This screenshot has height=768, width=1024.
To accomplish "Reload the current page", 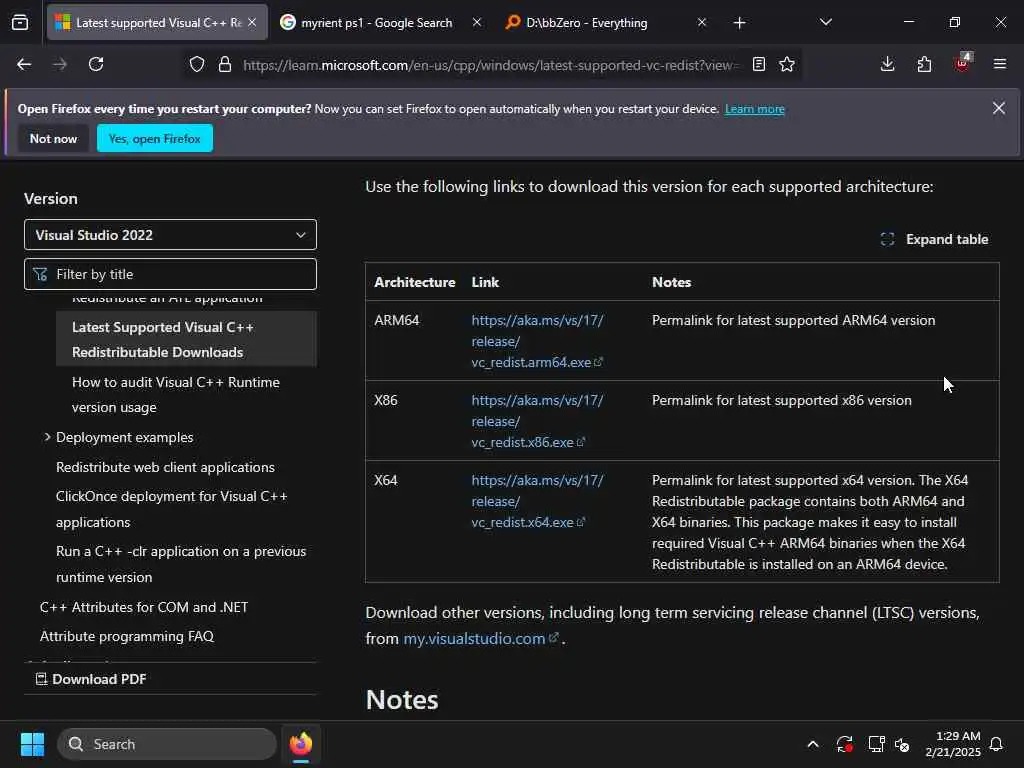I will (x=96, y=64).
